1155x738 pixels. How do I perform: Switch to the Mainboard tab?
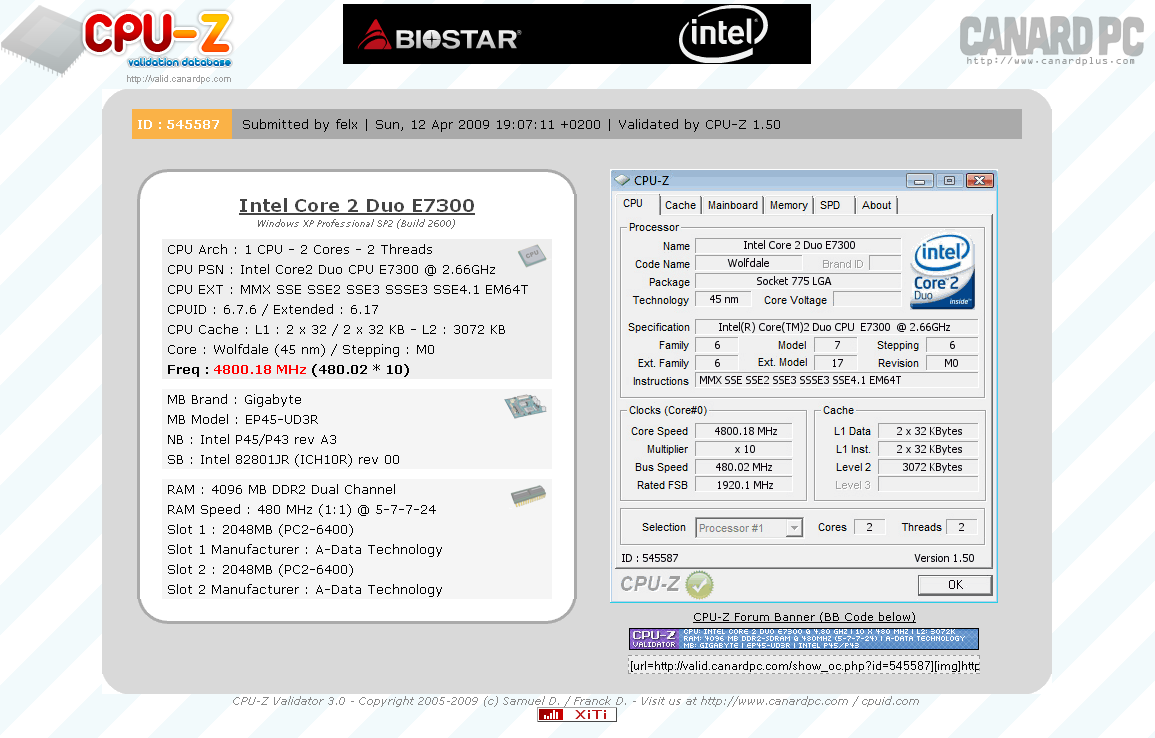(x=732, y=205)
